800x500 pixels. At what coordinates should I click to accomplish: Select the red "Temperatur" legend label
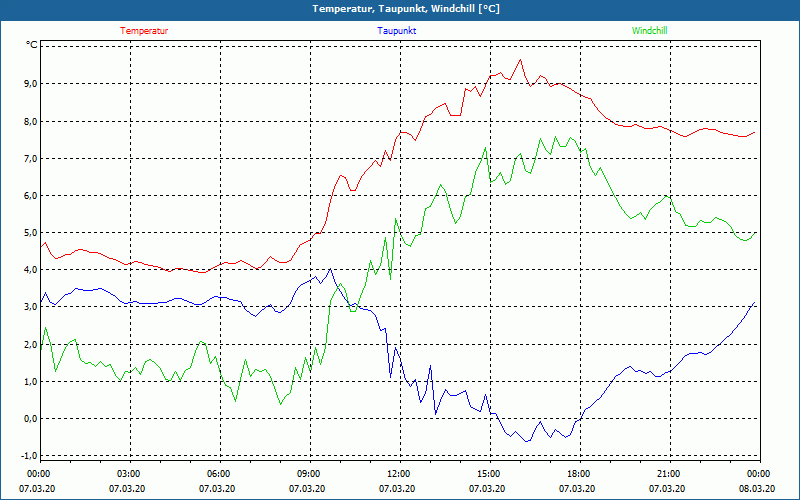[x=144, y=31]
